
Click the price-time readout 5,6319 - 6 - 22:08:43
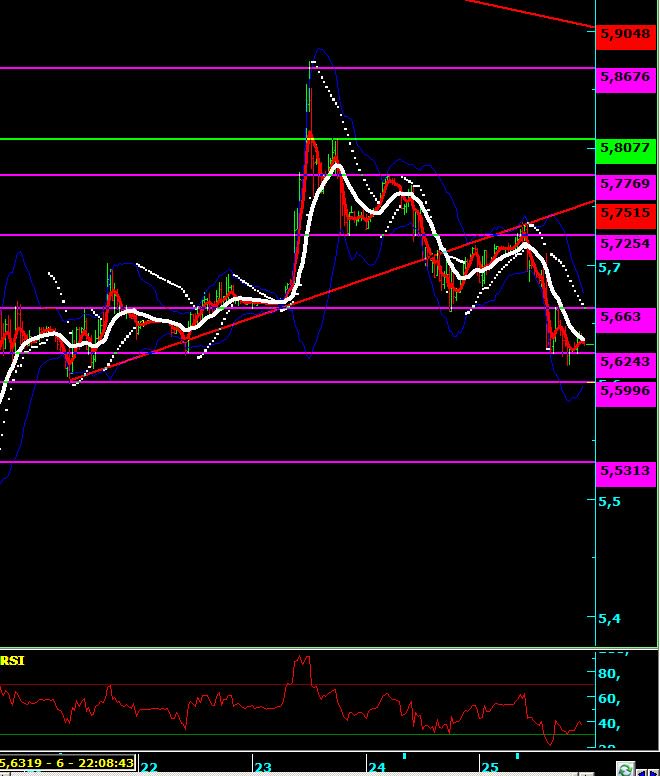tap(67, 763)
